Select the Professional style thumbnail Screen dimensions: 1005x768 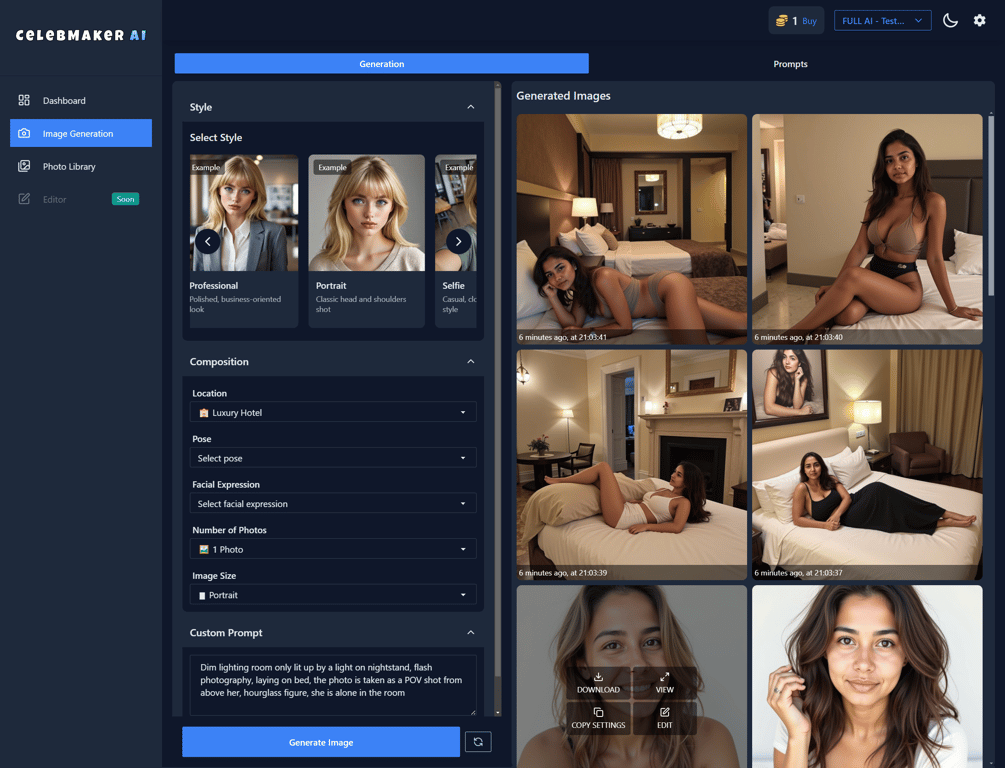tap(243, 213)
